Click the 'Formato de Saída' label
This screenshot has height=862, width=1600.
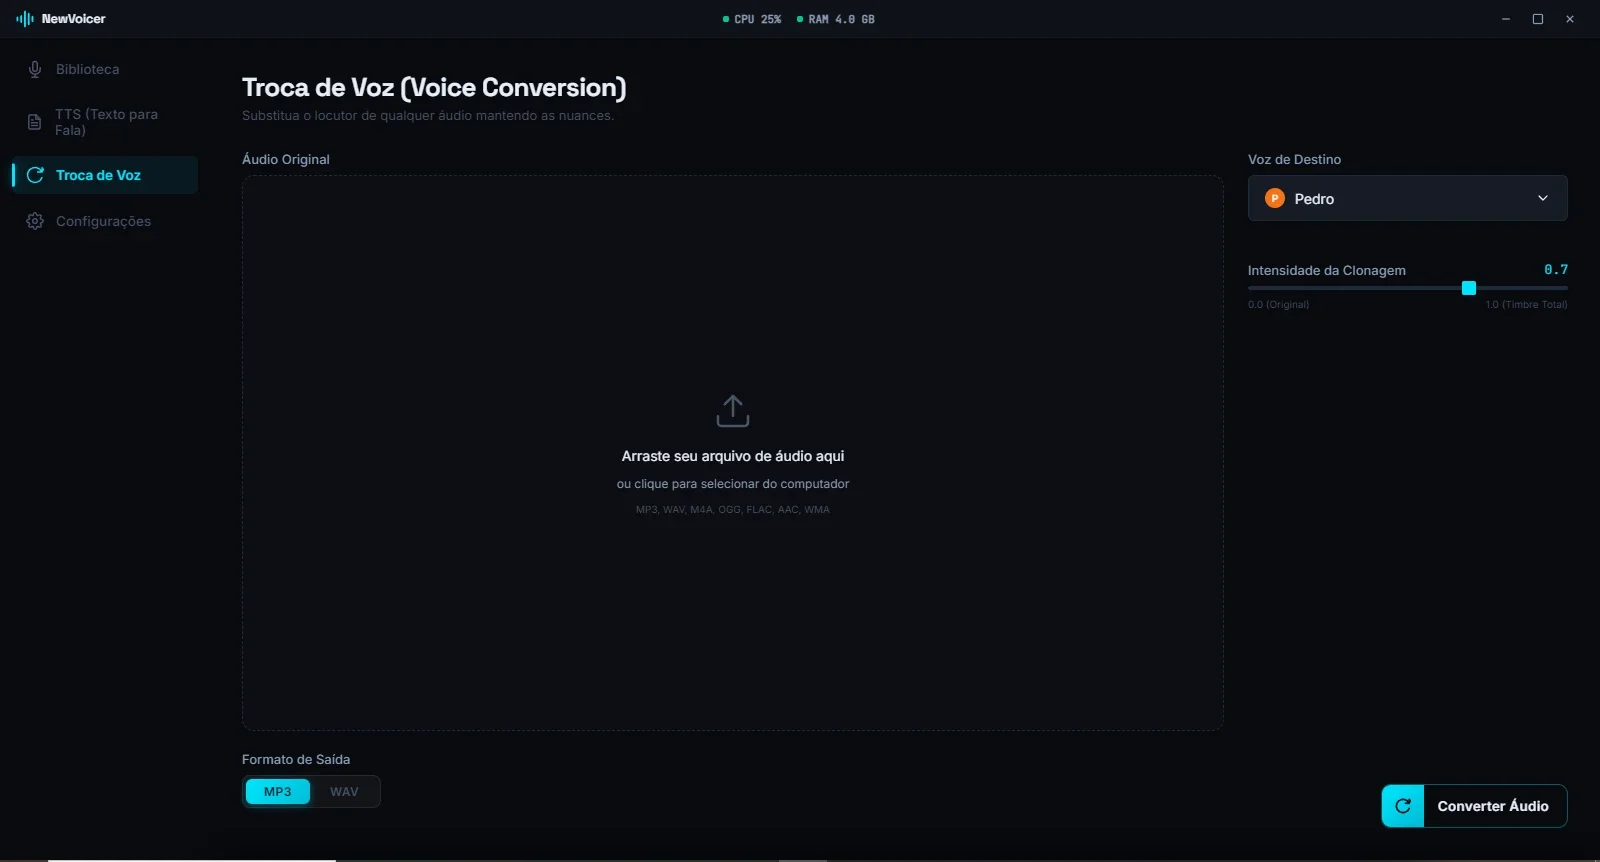click(x=296, y=760)
